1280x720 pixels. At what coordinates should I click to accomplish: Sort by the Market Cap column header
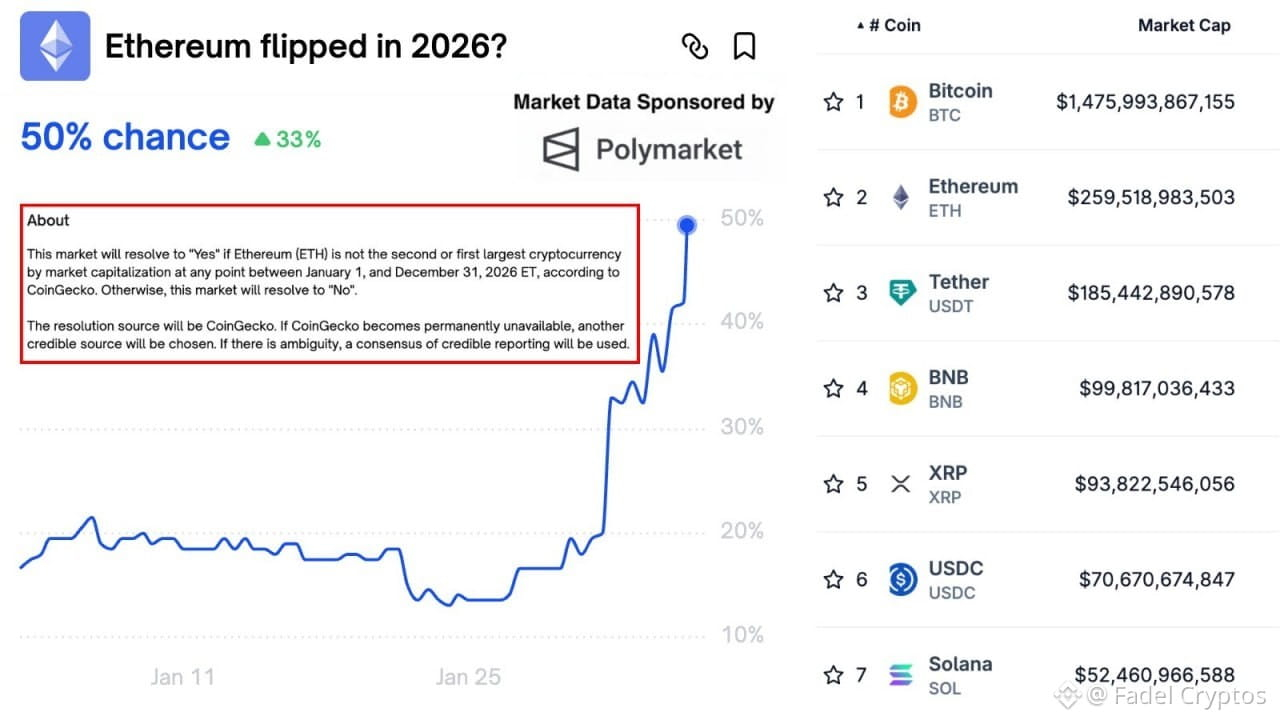tap(1184, 26)
